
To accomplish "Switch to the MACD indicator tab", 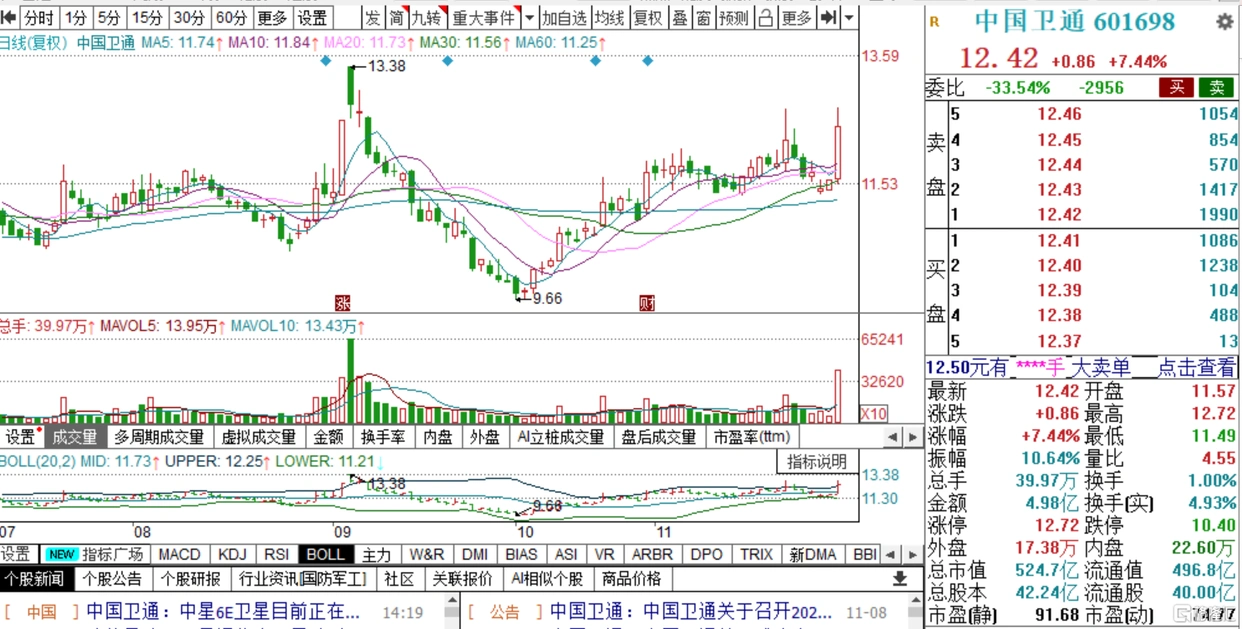I will coord(179,554).
